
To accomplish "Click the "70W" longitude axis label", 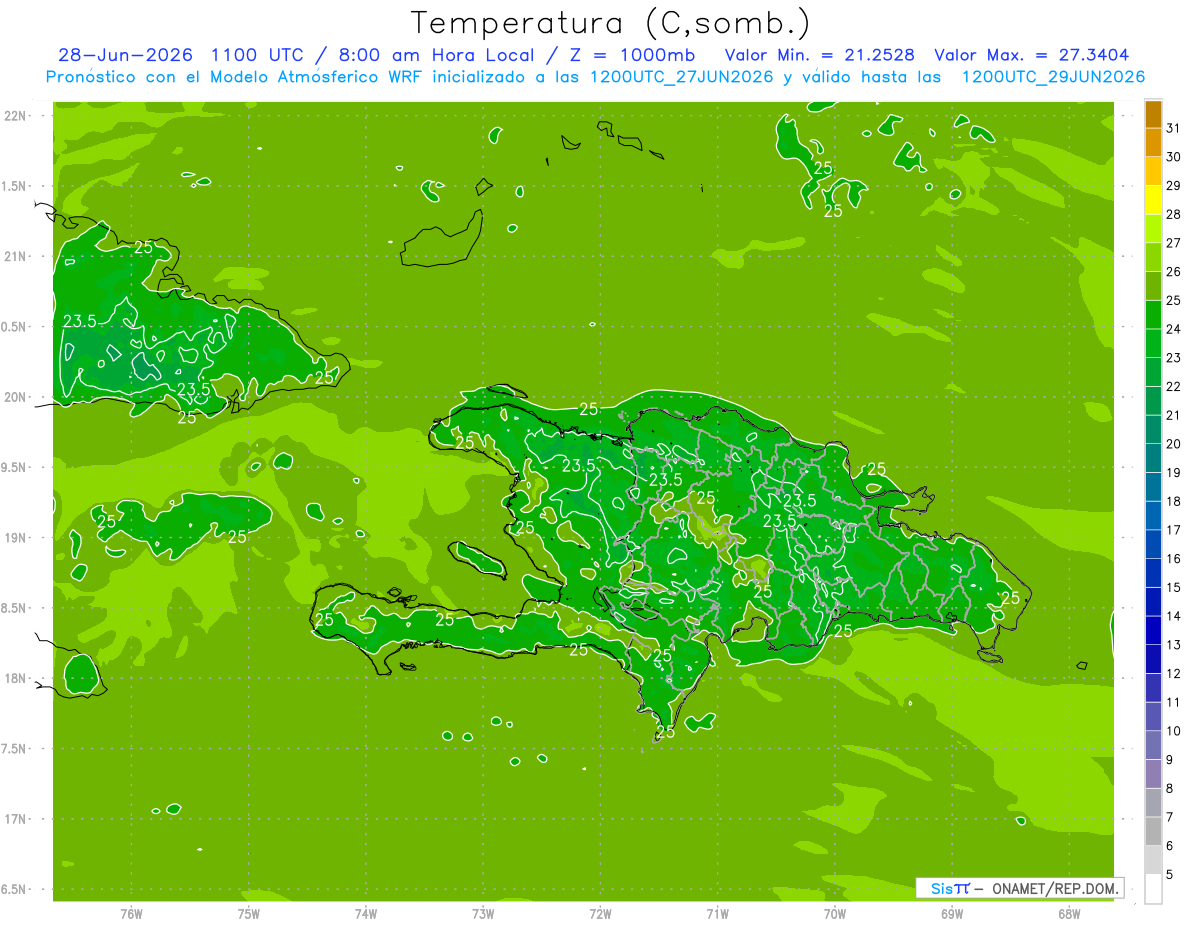I will 835,913.
